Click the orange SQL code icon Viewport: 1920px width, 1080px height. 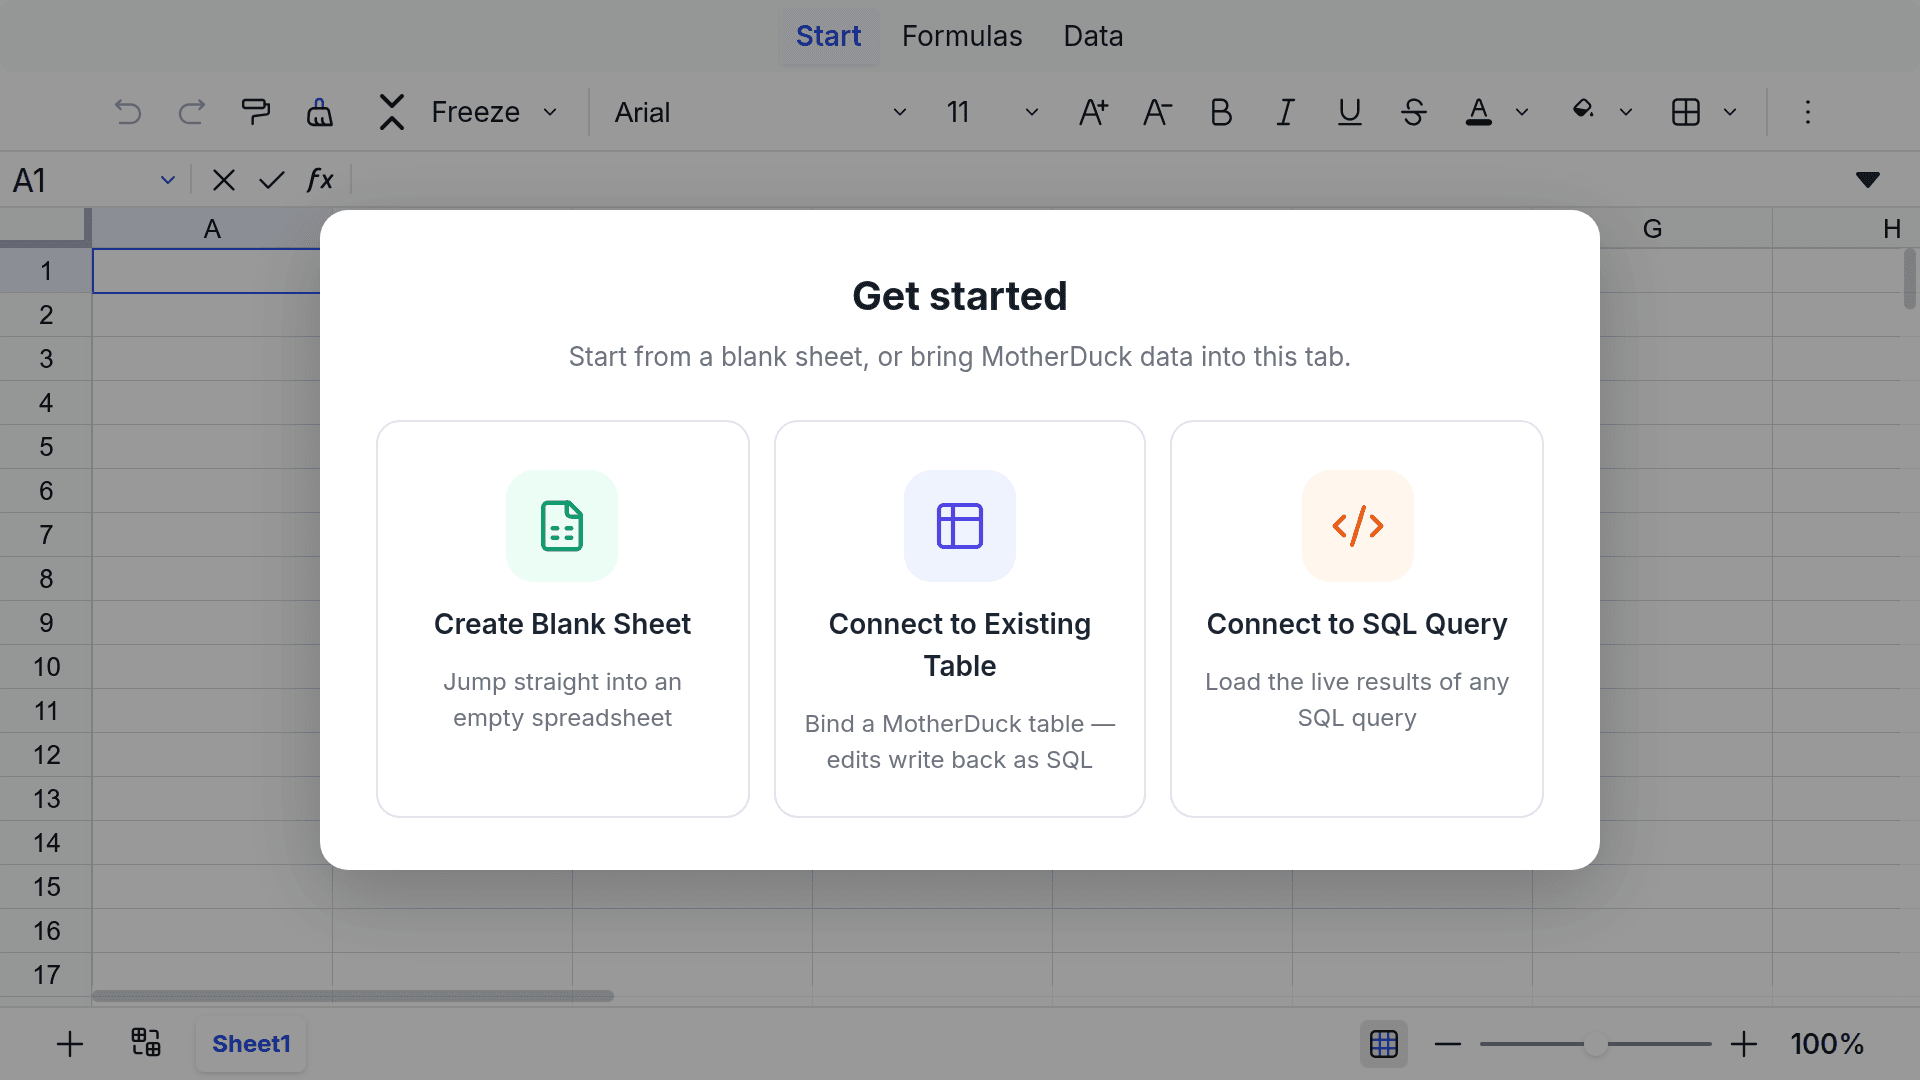1358,526
